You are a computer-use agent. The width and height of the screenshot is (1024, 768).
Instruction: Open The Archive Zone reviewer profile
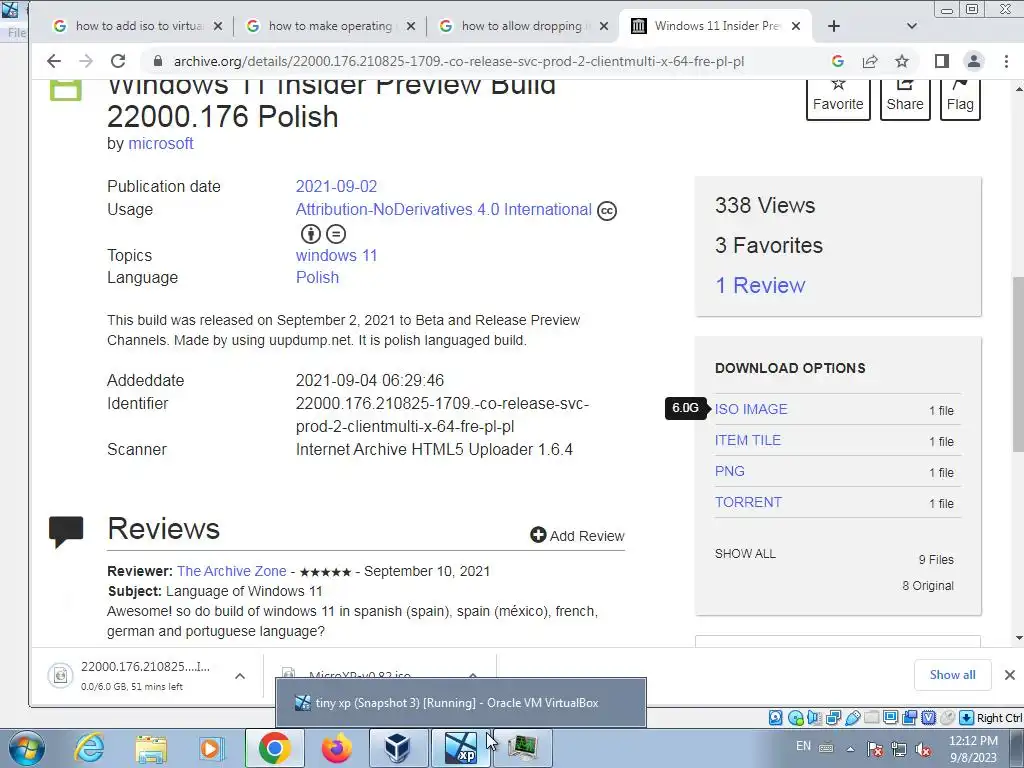click(x=232, y=571)
